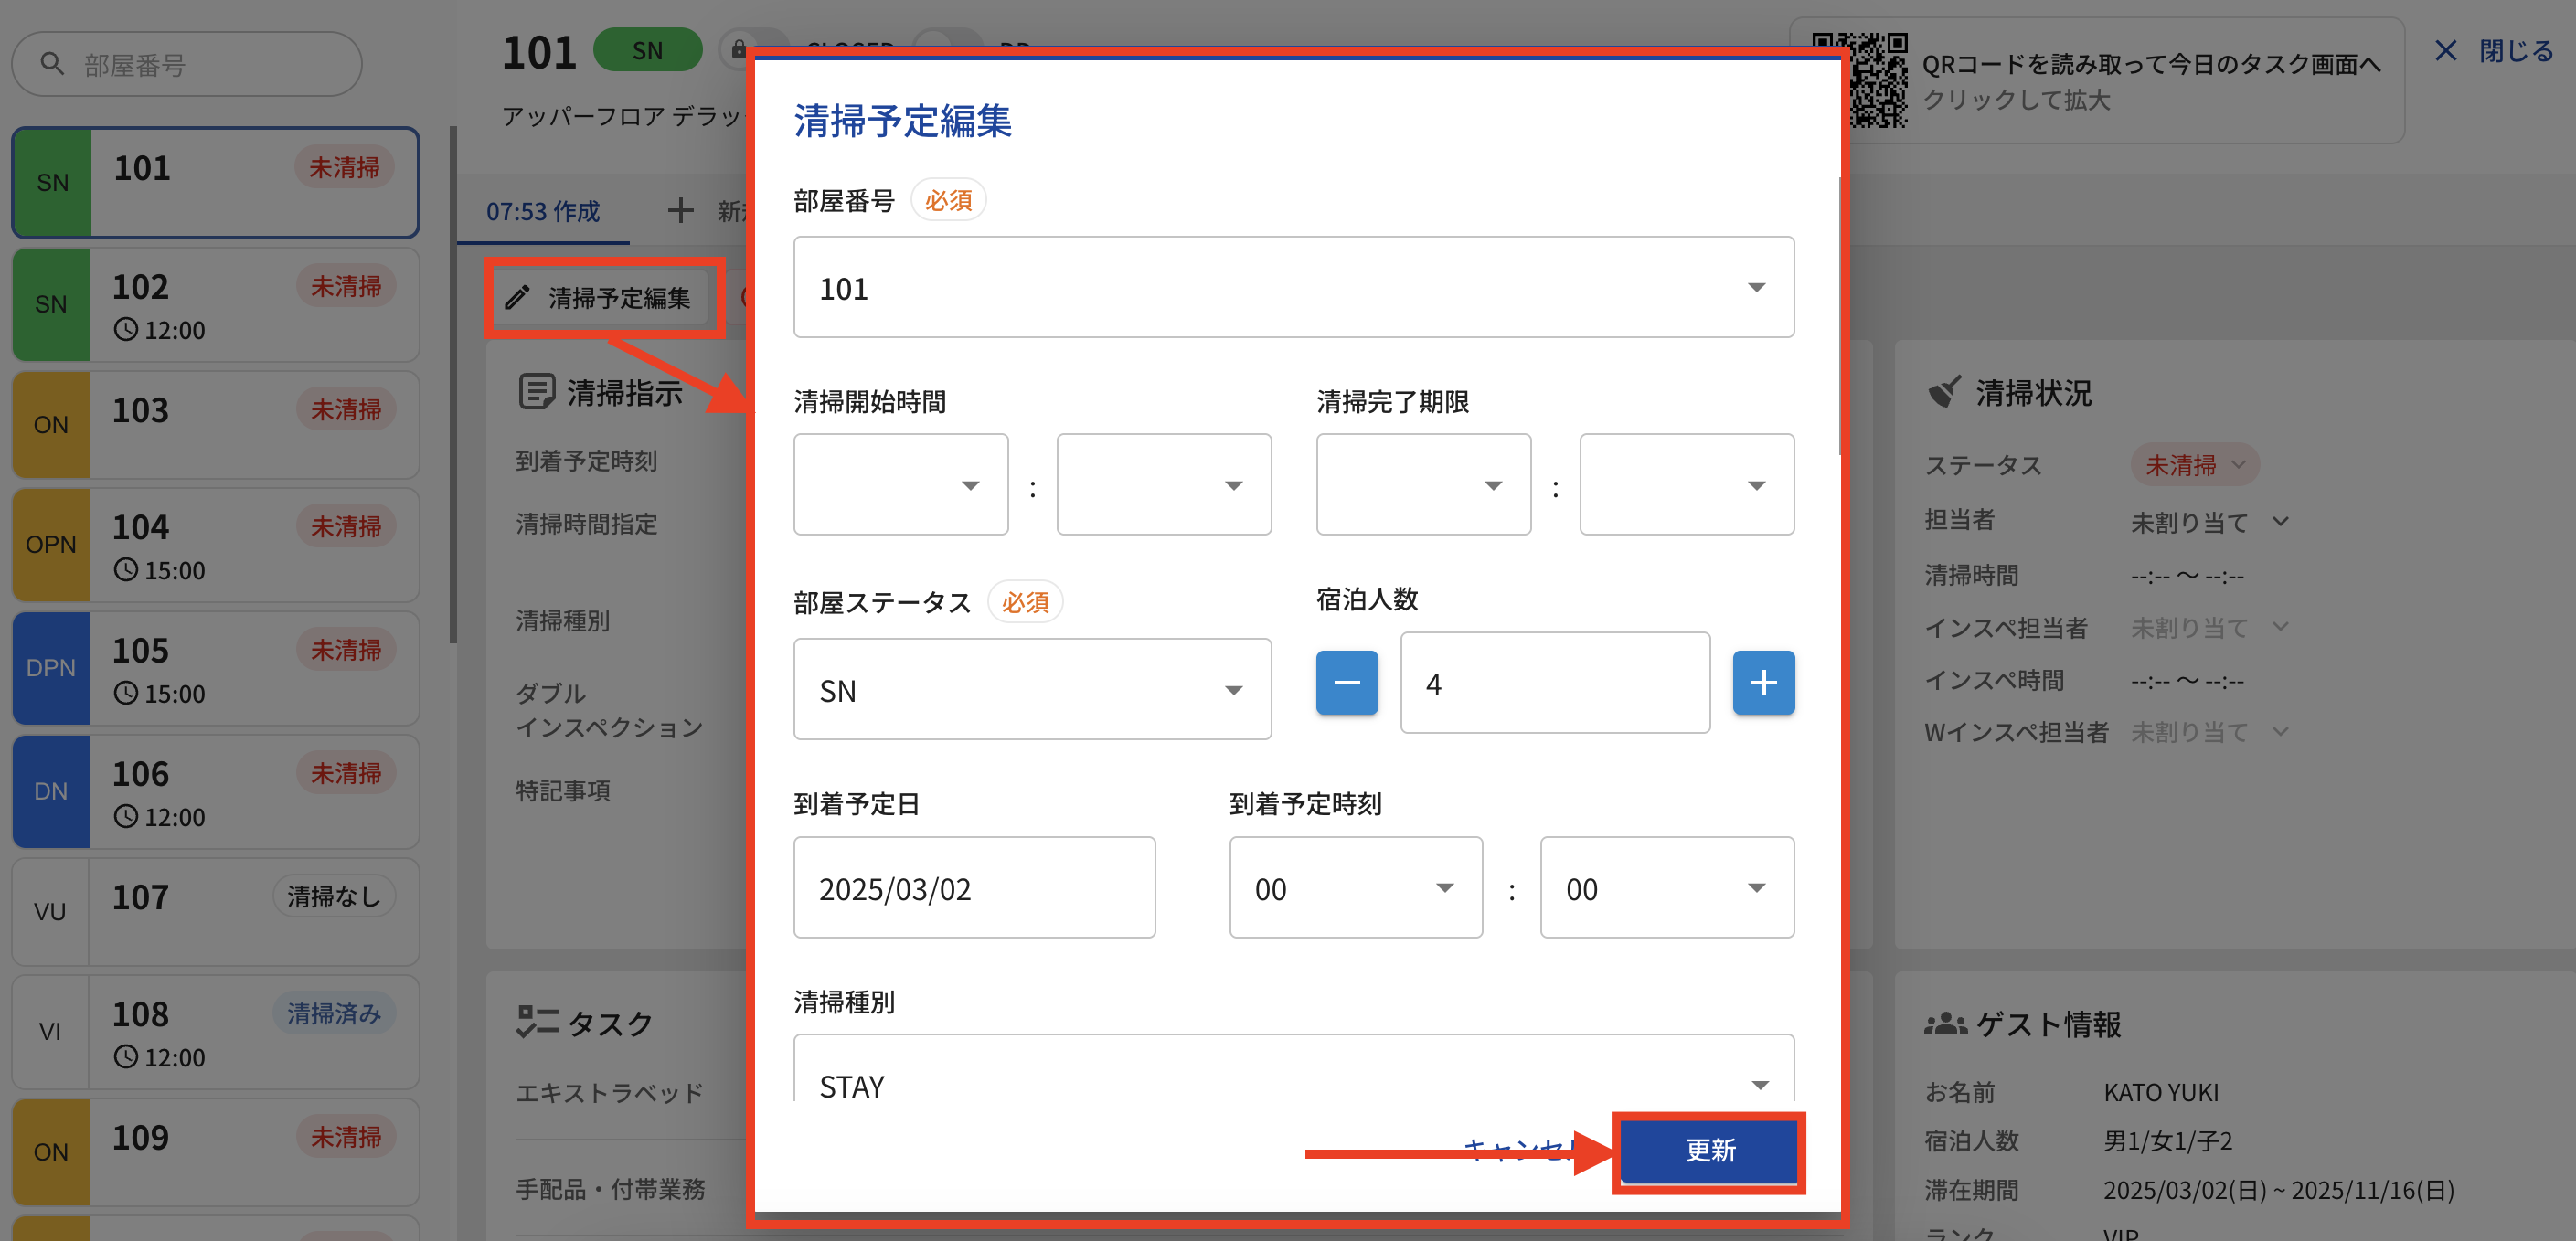
Task: Open 清掃開始時間 hour dropdown
Action: (x=900, y=485)
